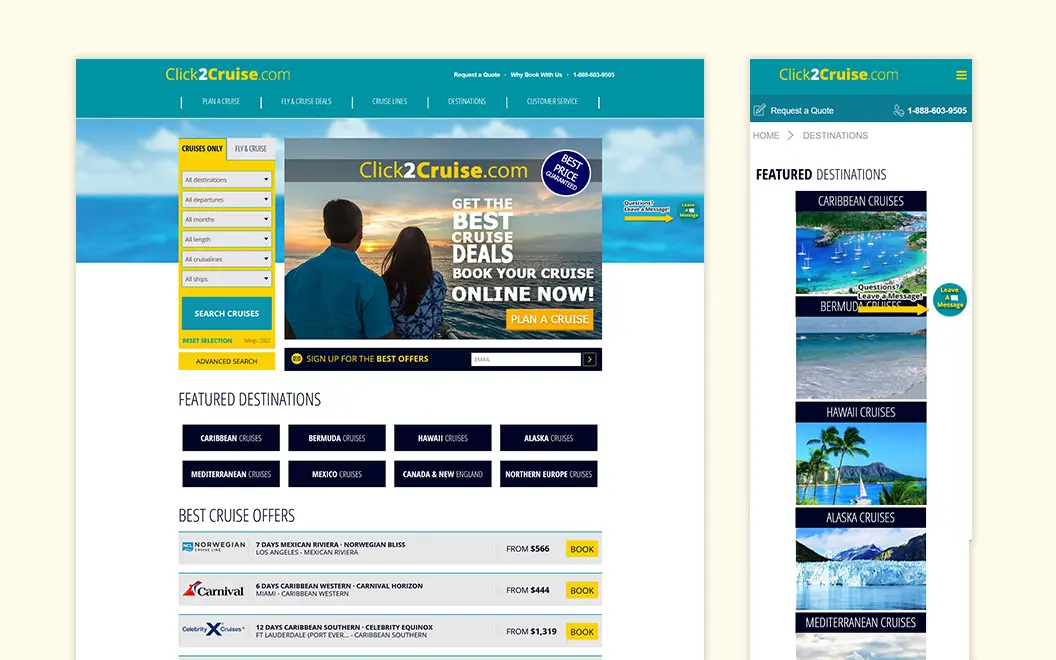Click the Advanced Search button
The height and width of the screenshot is (660, 1056).
[226, 361]
